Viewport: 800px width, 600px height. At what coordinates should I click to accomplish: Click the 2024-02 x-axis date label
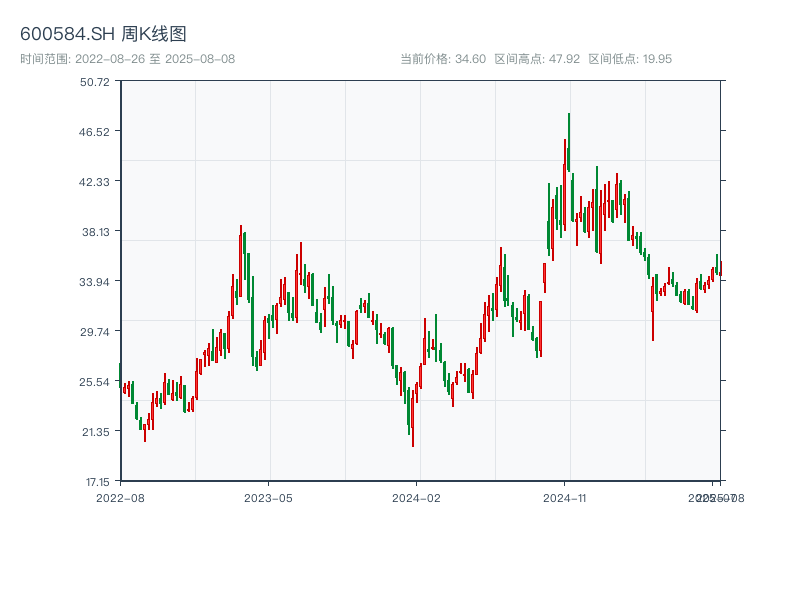tap(416, 497)
